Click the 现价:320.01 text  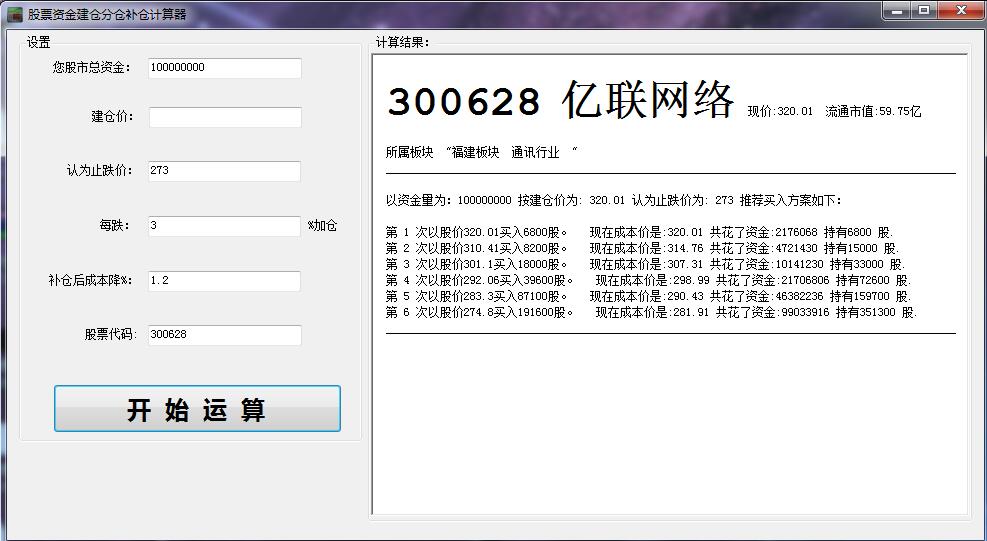(780, 111)
